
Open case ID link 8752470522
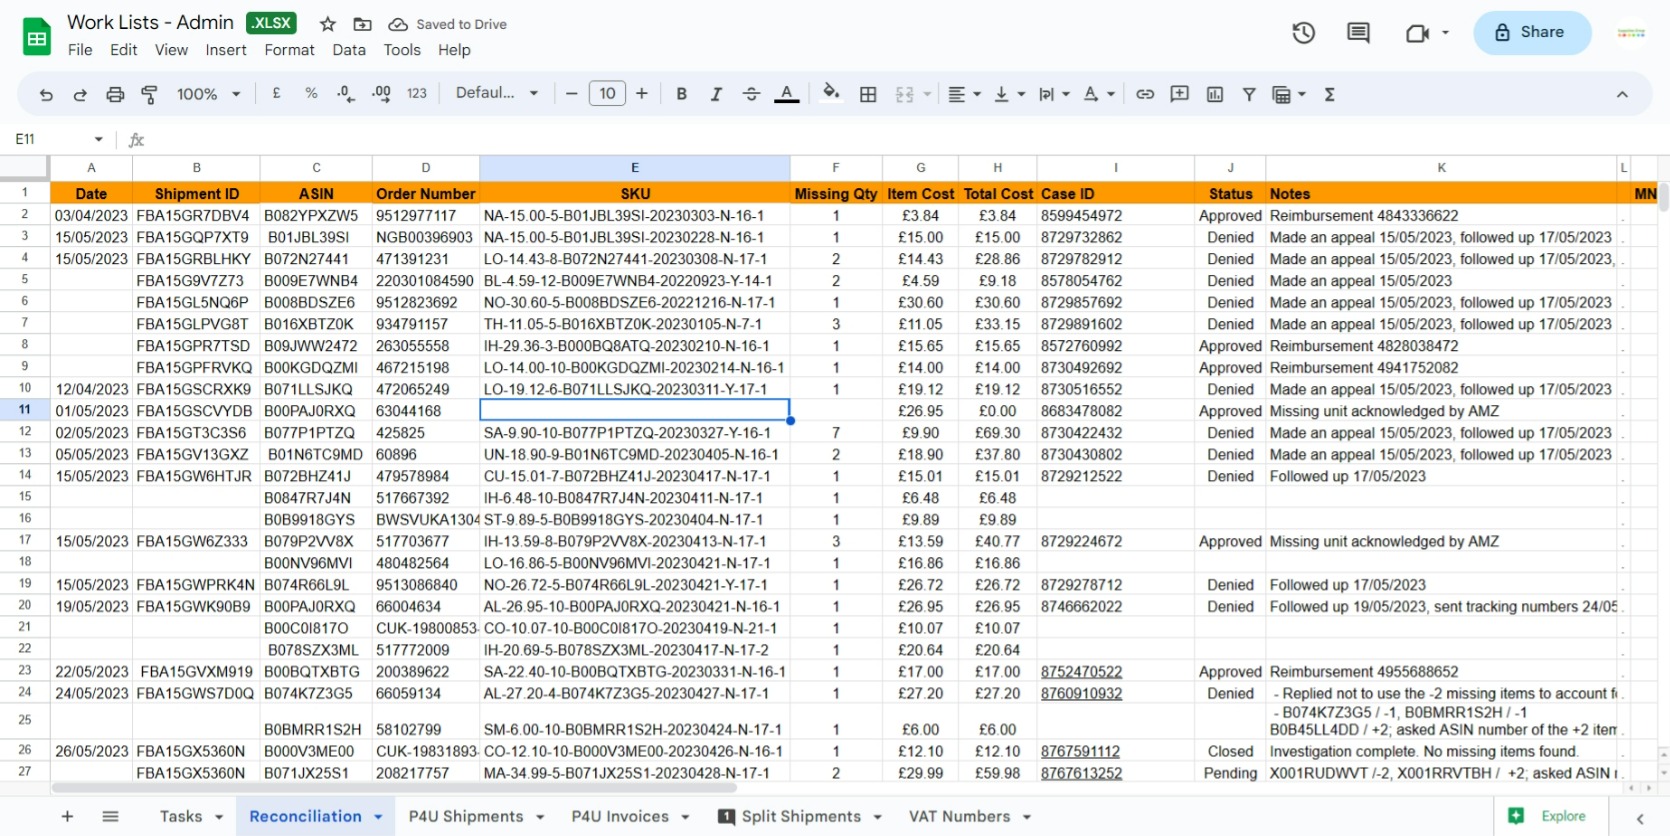click(1081, 672)
